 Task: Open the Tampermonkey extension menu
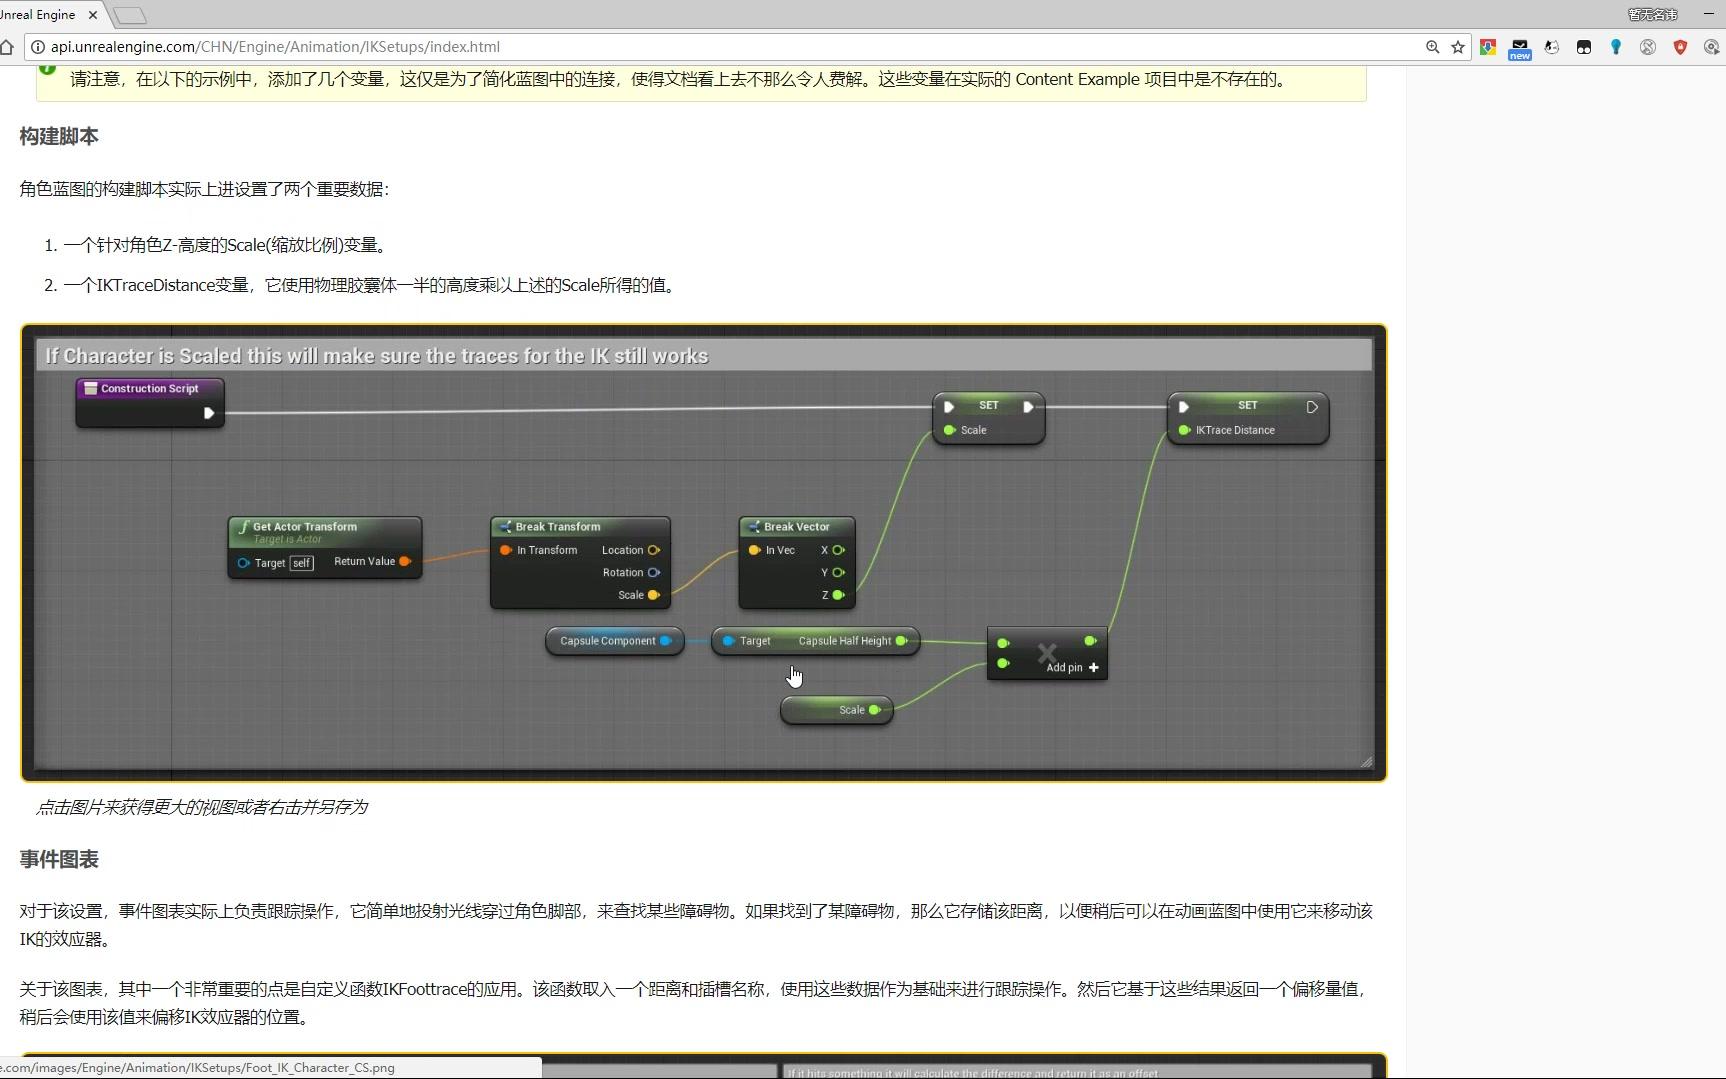click(1583, 46)
